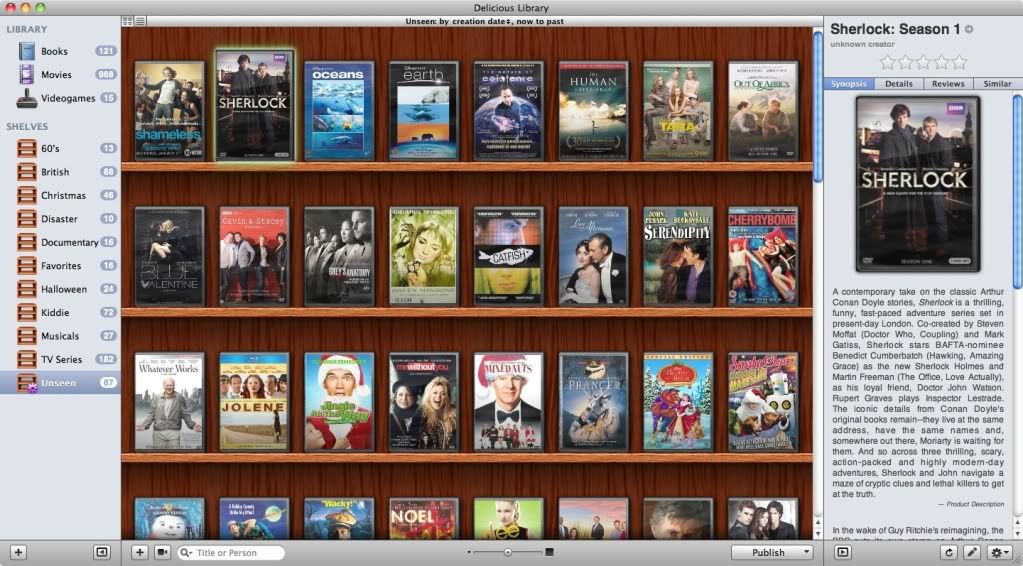Open the Publish dropdown menu

tap(772, 552)
